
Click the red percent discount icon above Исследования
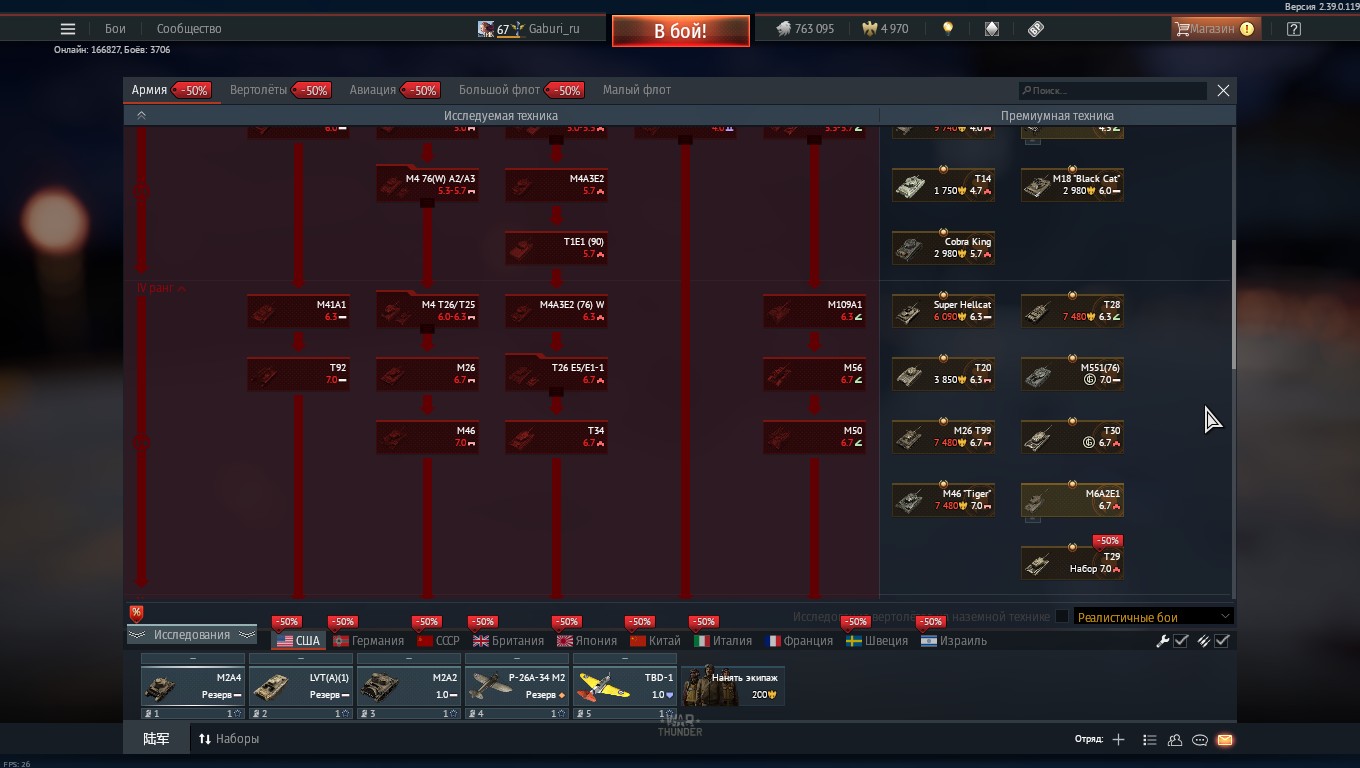click(x=136, y=613)
